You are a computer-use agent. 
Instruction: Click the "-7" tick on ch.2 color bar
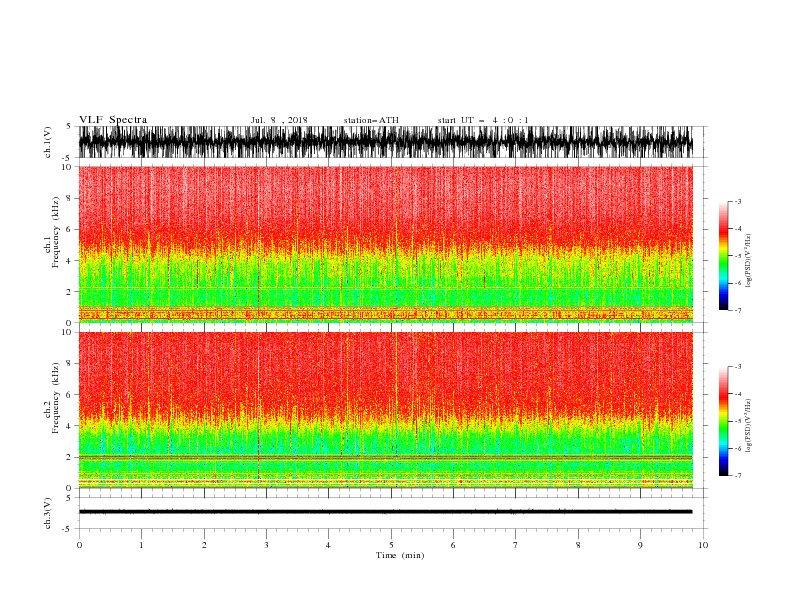(x=738, y=476)
